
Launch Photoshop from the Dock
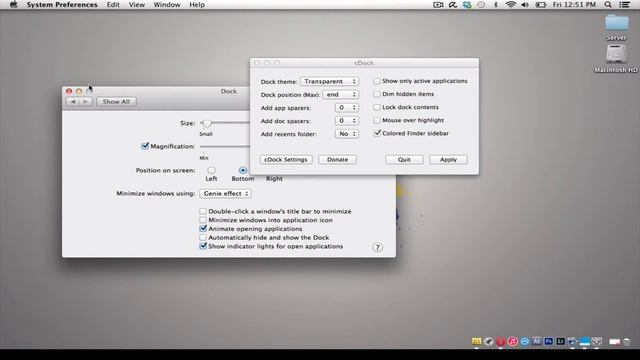coord(549,341)
